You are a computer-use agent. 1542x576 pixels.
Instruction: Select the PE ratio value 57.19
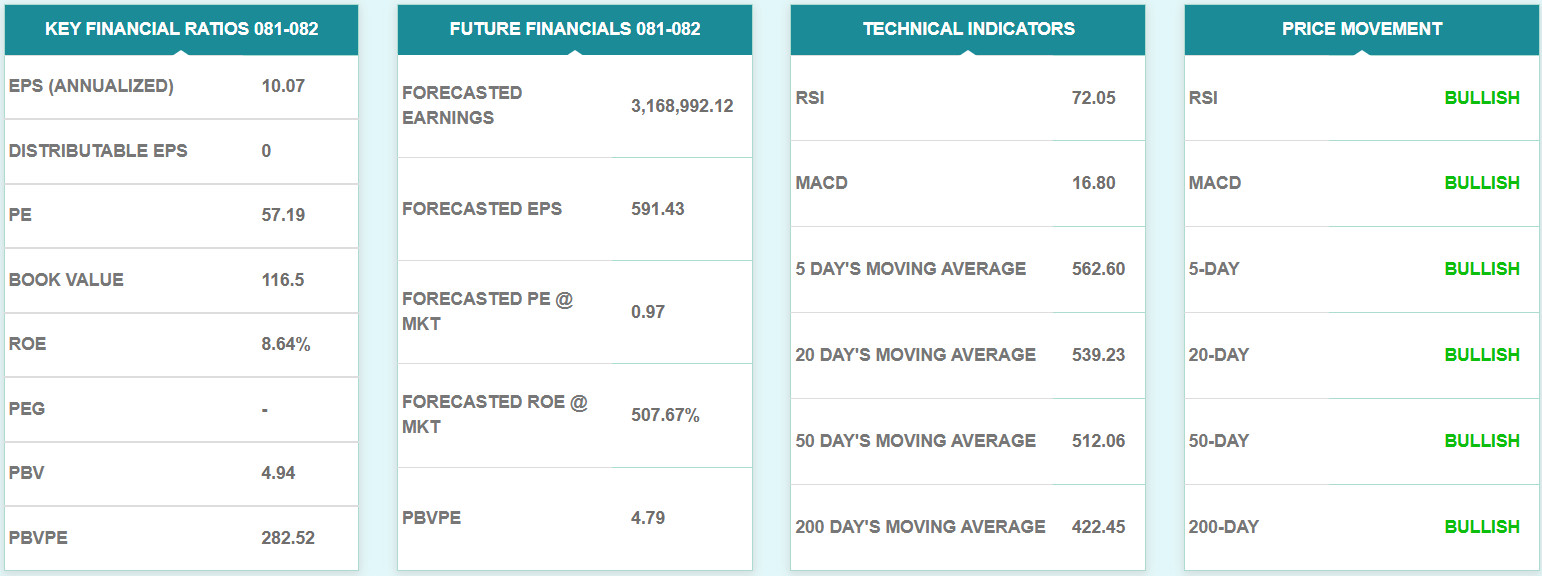click(283, 215)
